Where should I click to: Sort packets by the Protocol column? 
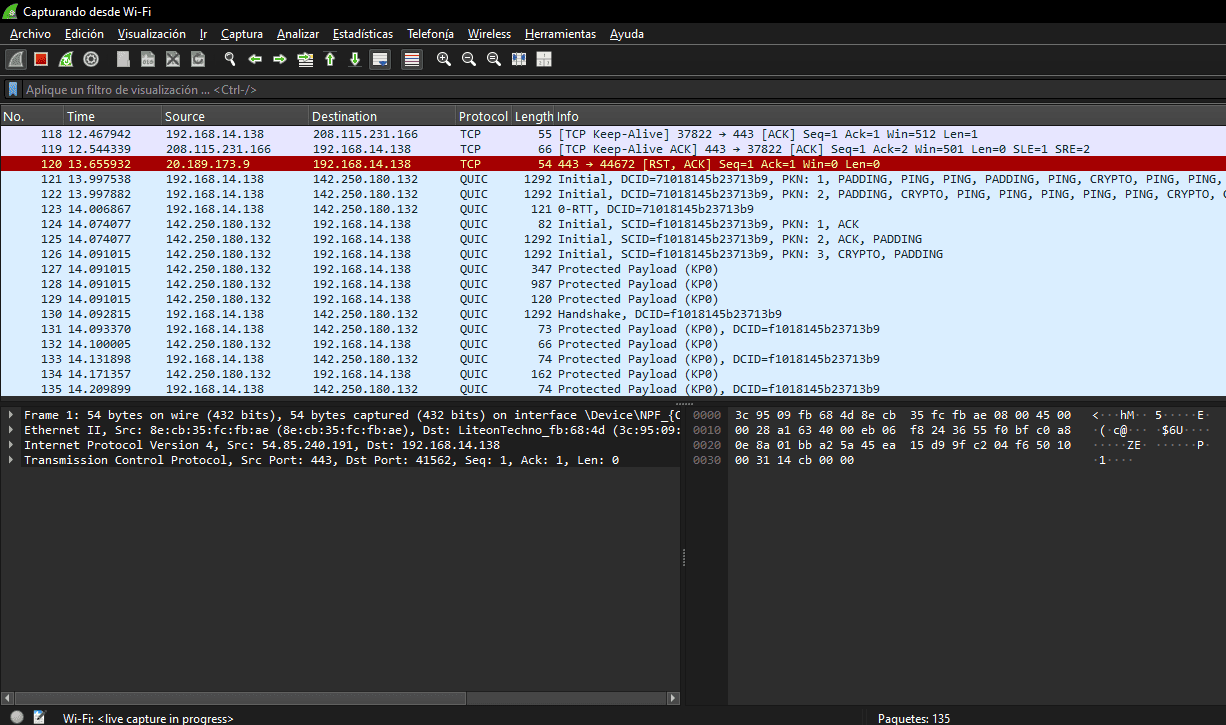[x=483, y=116]
